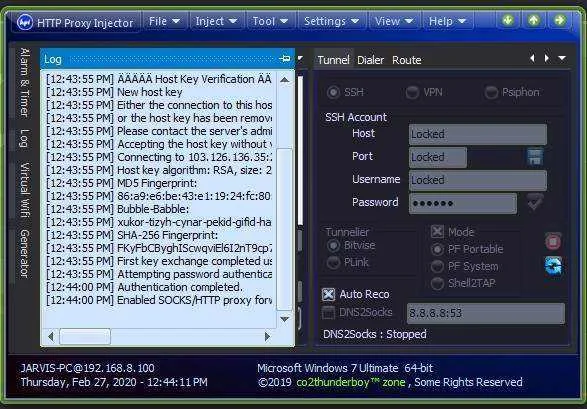Click the log scroll-up arrow
The height and width of the screenshot is (409, 587).
pos(285,80)
